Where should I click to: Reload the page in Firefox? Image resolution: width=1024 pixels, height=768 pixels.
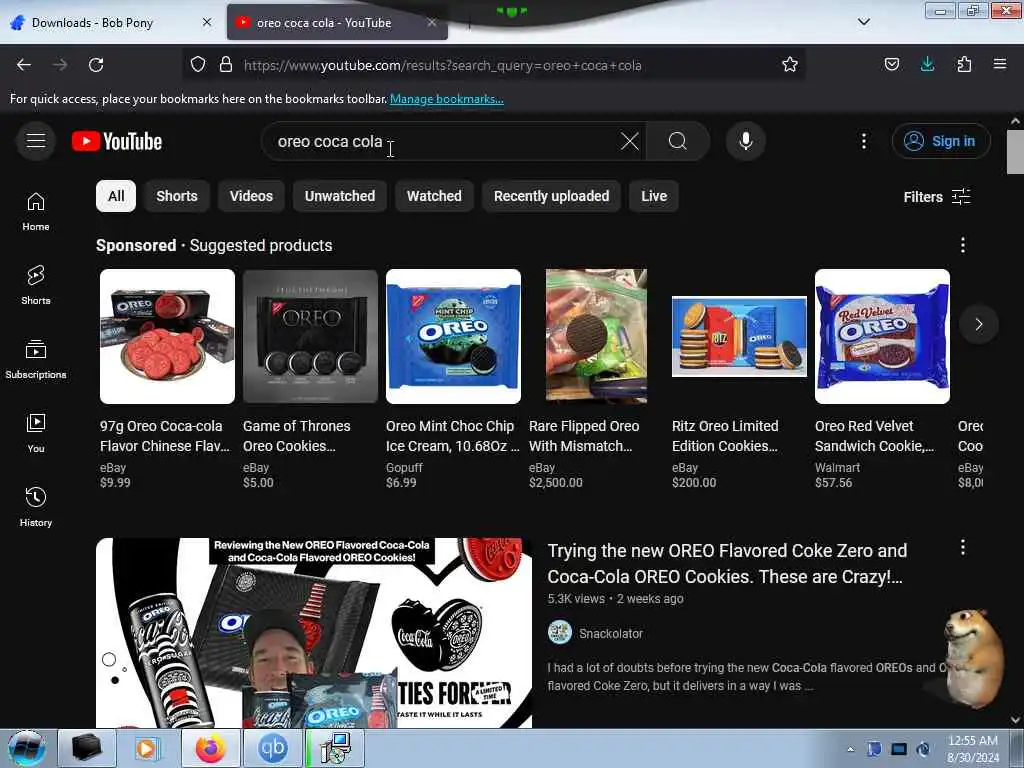coord(96,65)
